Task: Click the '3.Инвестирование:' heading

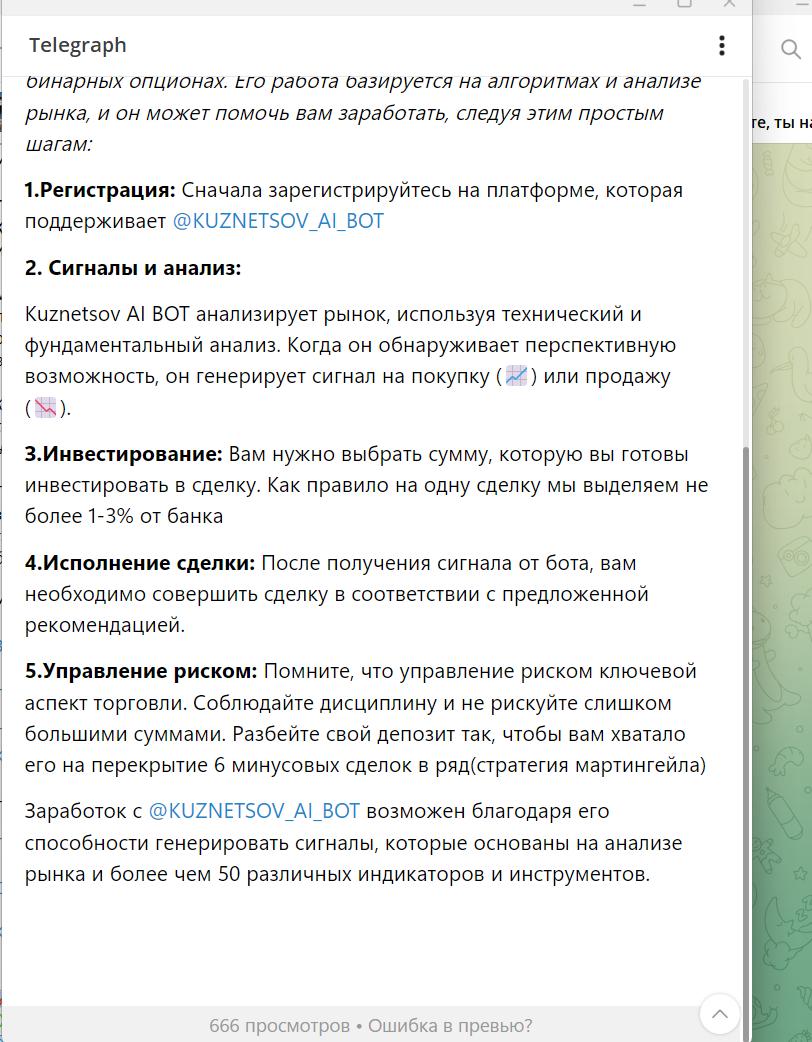Action: (x=124, y=454)
